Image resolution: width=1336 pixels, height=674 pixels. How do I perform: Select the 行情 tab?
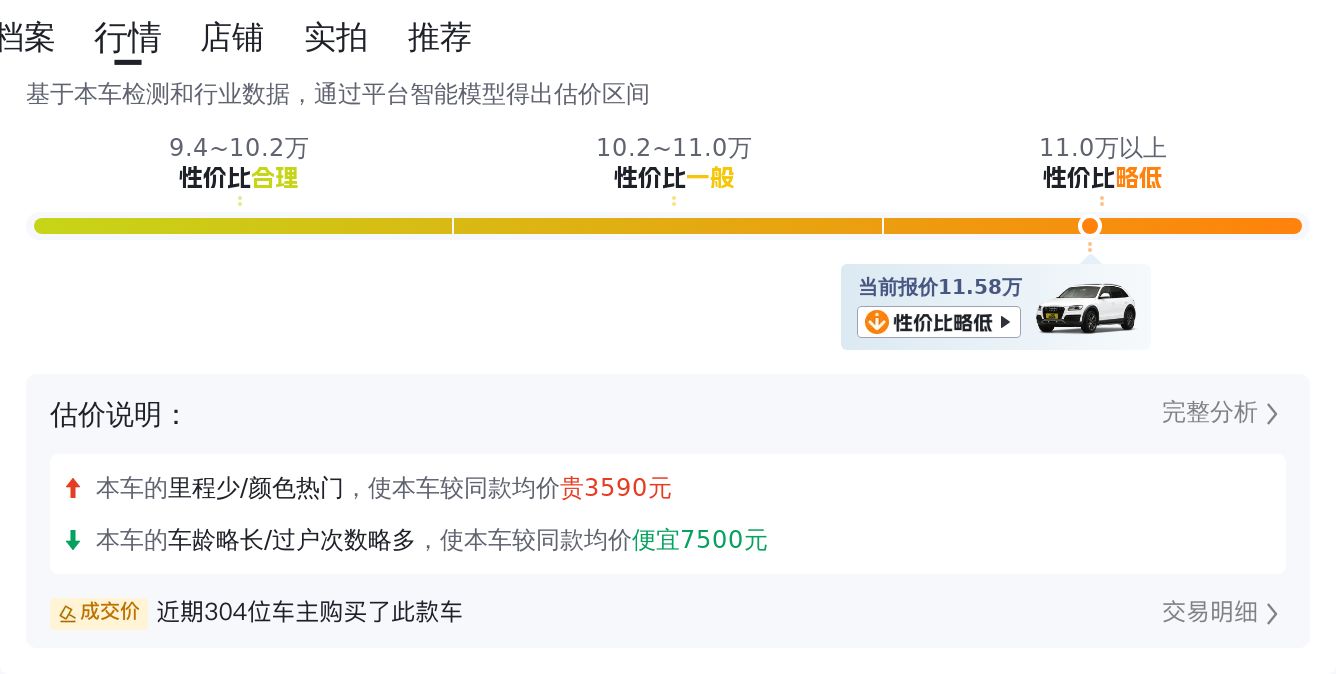pos(128,38)
